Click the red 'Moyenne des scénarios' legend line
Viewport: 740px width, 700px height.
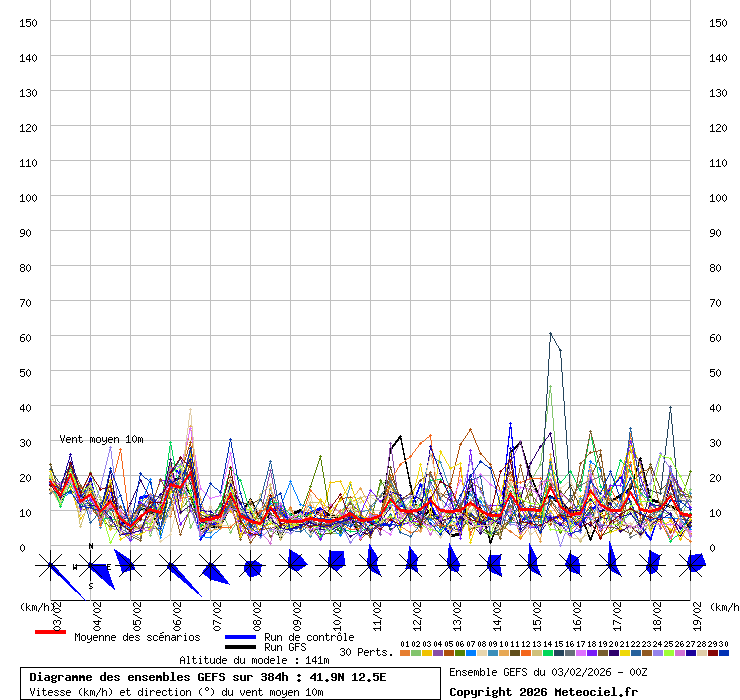click(50, 632)
